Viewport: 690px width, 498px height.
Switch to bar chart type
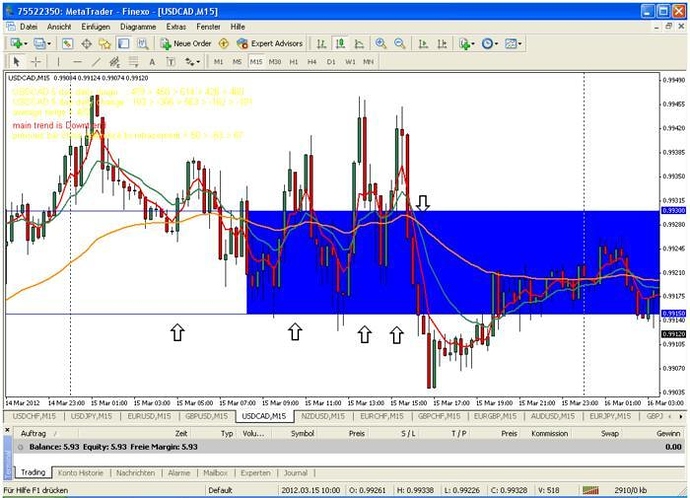pyautogui.click(x=322, y=44)
